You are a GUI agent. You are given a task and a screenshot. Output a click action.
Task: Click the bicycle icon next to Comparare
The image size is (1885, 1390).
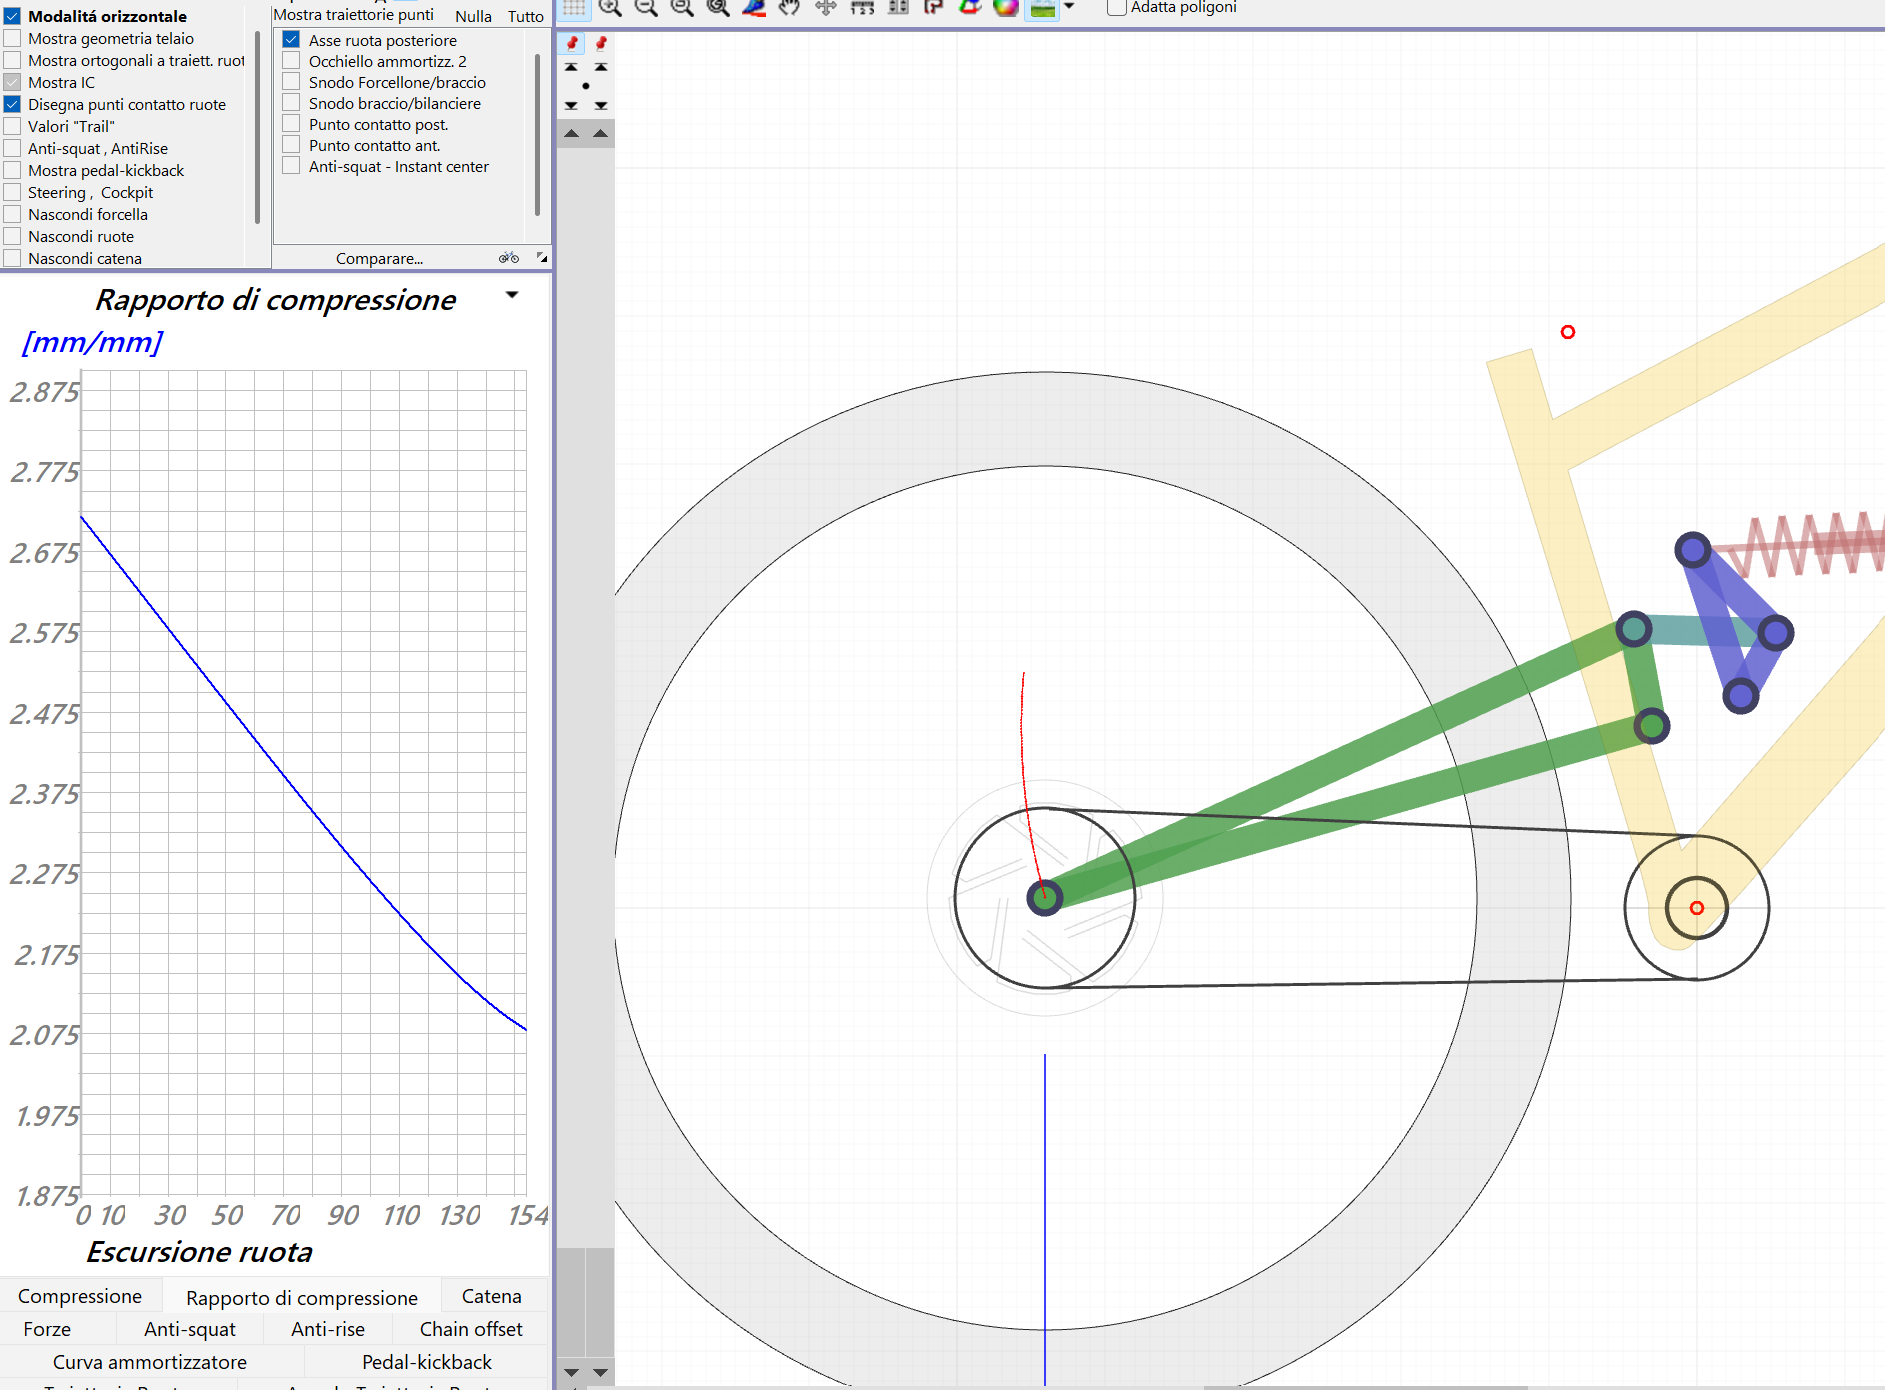tap(509, 258)
